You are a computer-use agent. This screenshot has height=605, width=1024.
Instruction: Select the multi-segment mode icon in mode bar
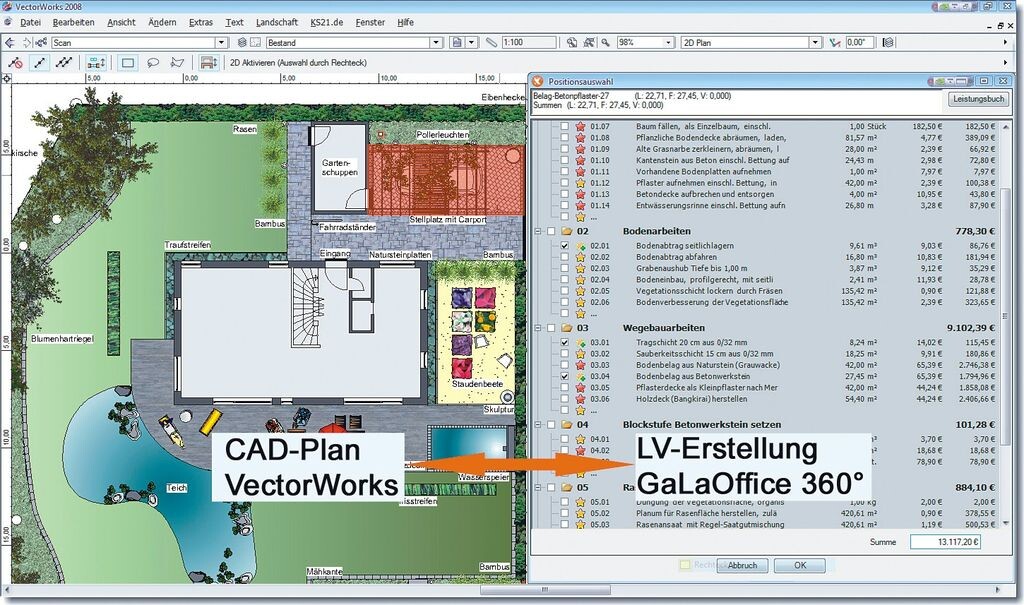point(63,63)
